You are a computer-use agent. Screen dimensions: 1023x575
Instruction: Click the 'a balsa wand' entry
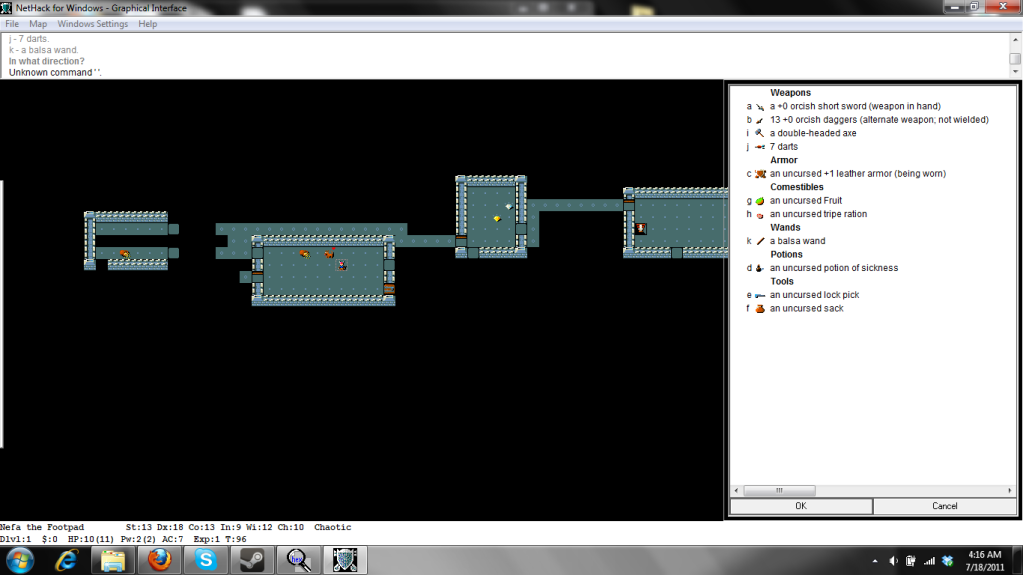pyautogui.click(x=797, y=241)
